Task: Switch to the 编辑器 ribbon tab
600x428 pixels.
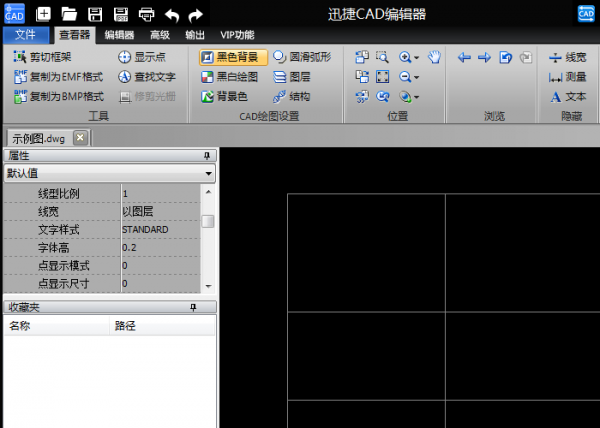Action: (x=119, y=34)
